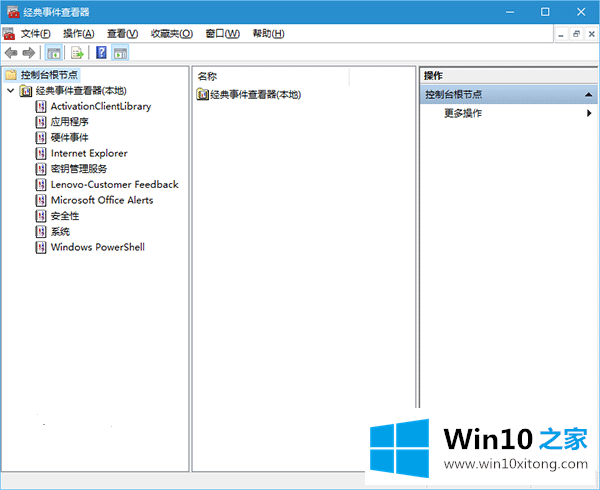Open the 帮助(H) menu
Image resolution: width=600 pixels, height=490 pixels.
pyautogui.click(x=269, y=34)
